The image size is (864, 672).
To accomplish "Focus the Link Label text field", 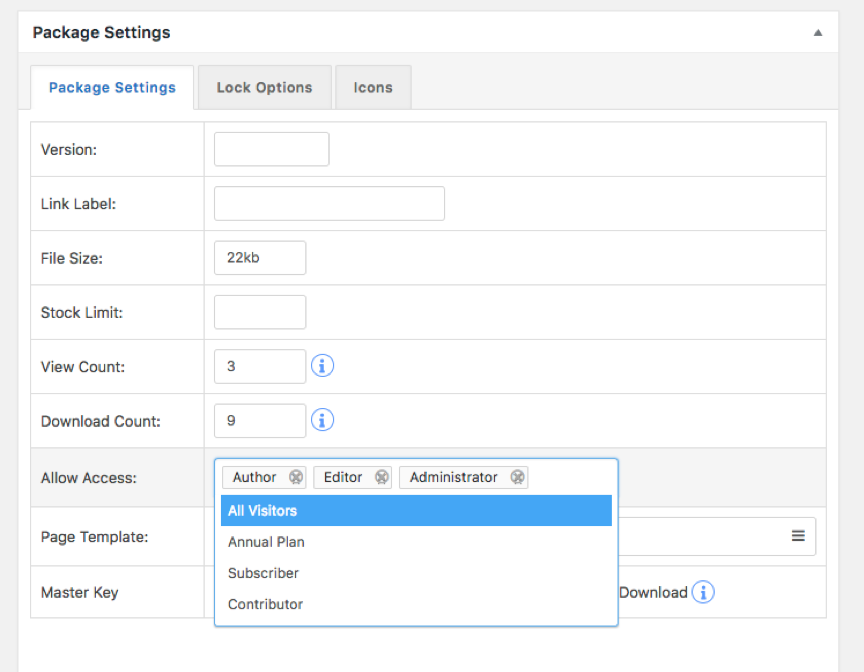I will point(329,203).
